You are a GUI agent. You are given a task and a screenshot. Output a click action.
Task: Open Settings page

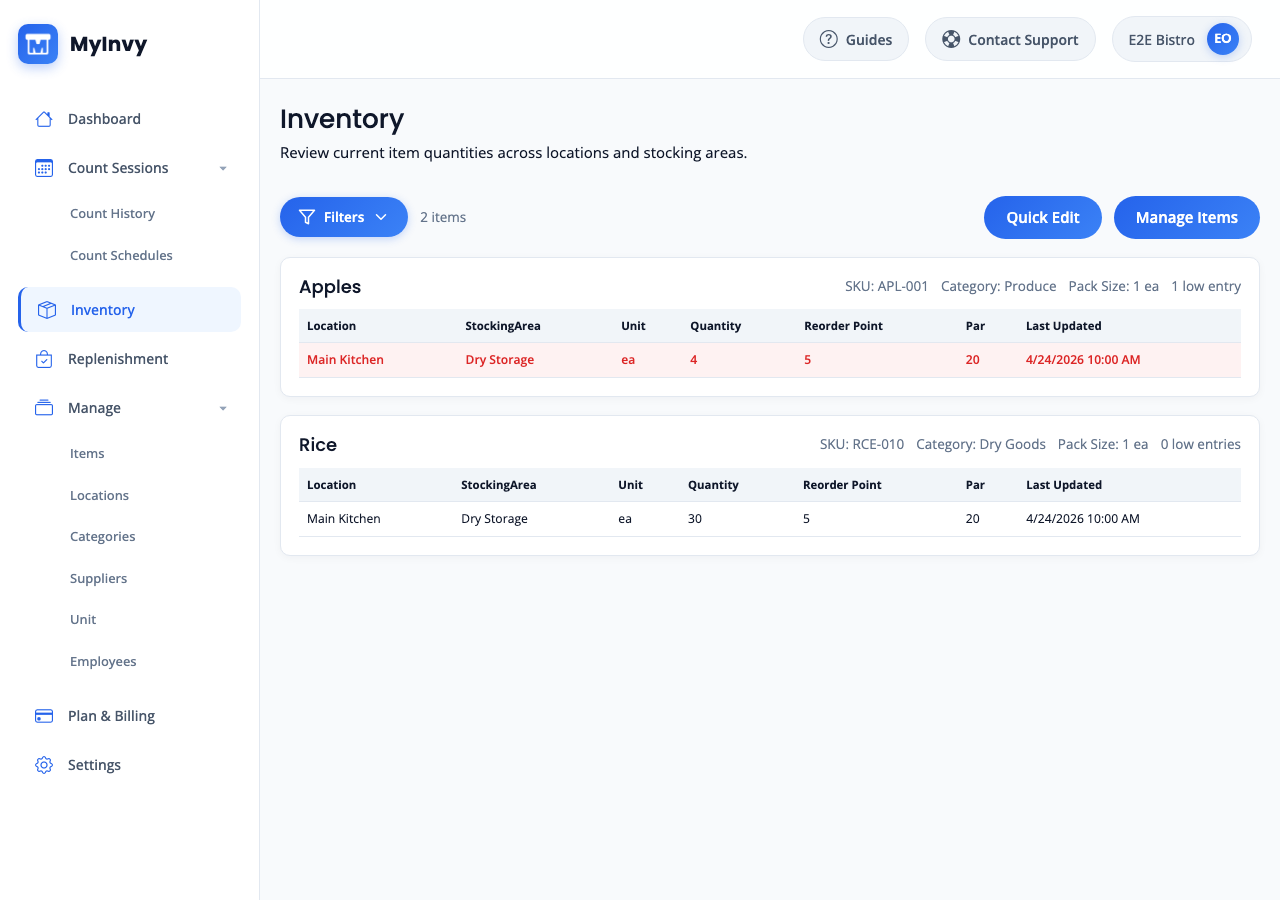129,765
